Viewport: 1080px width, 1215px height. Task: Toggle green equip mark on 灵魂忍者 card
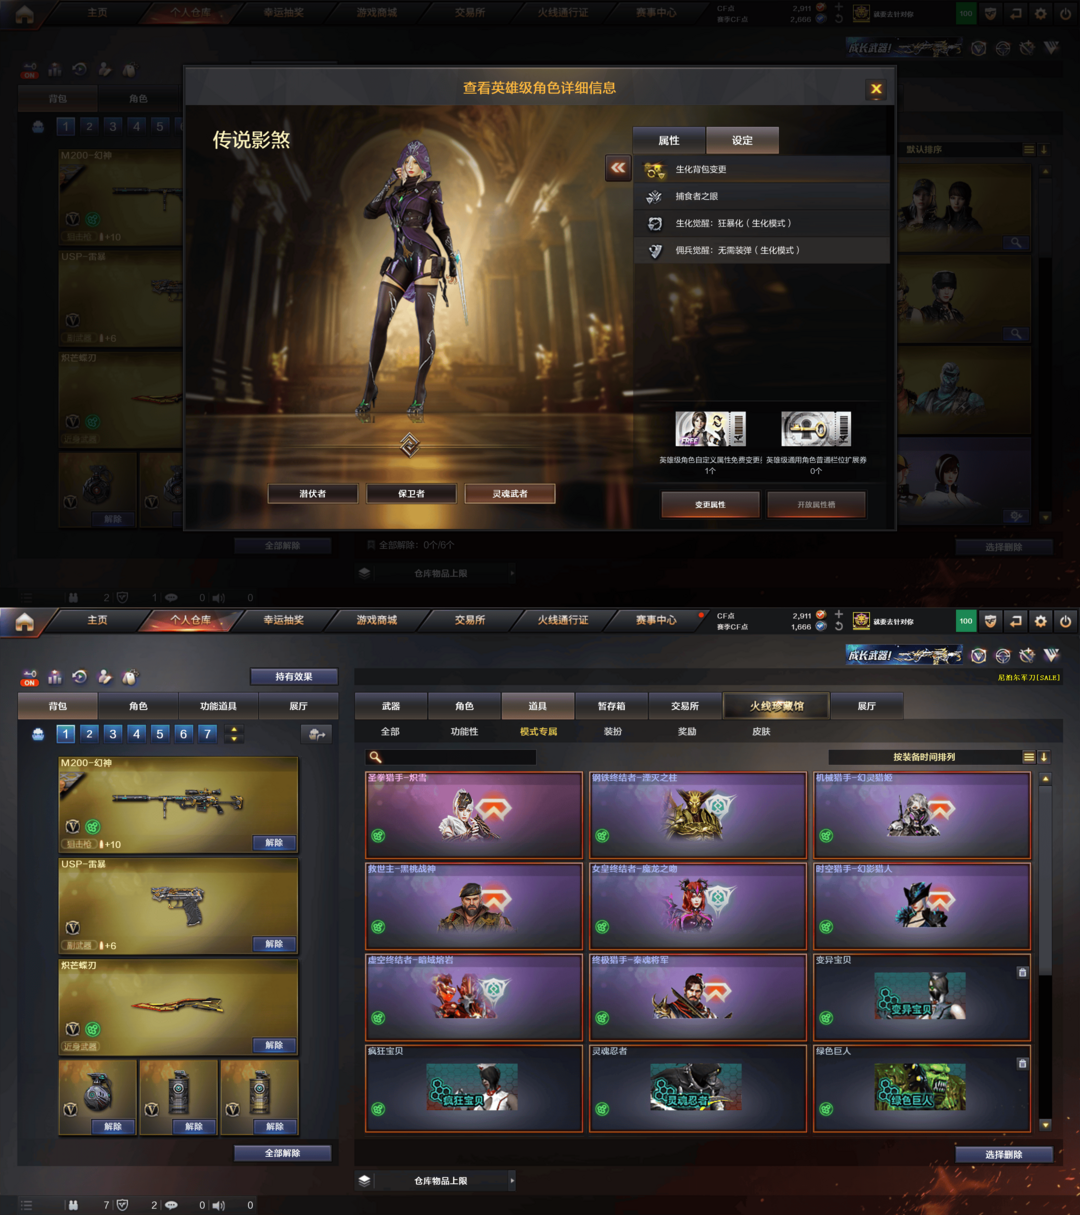click(x=602, y=1109)
